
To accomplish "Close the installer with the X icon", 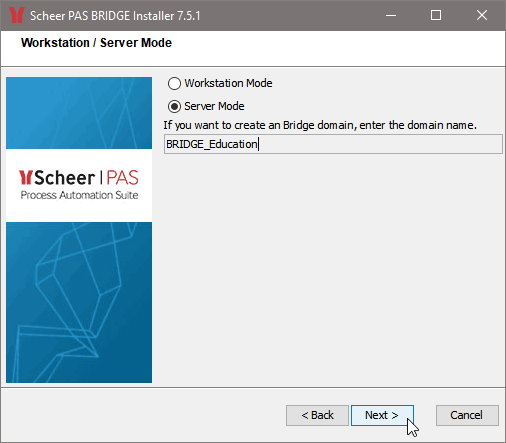I will 482,15.
